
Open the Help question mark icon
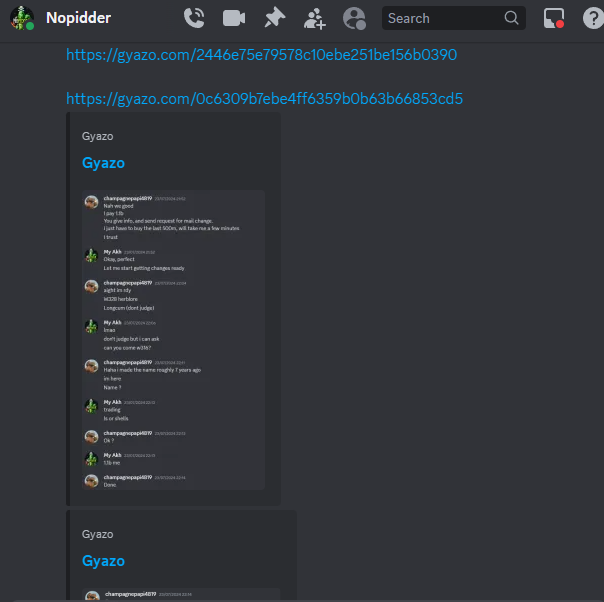coord(593,18)
